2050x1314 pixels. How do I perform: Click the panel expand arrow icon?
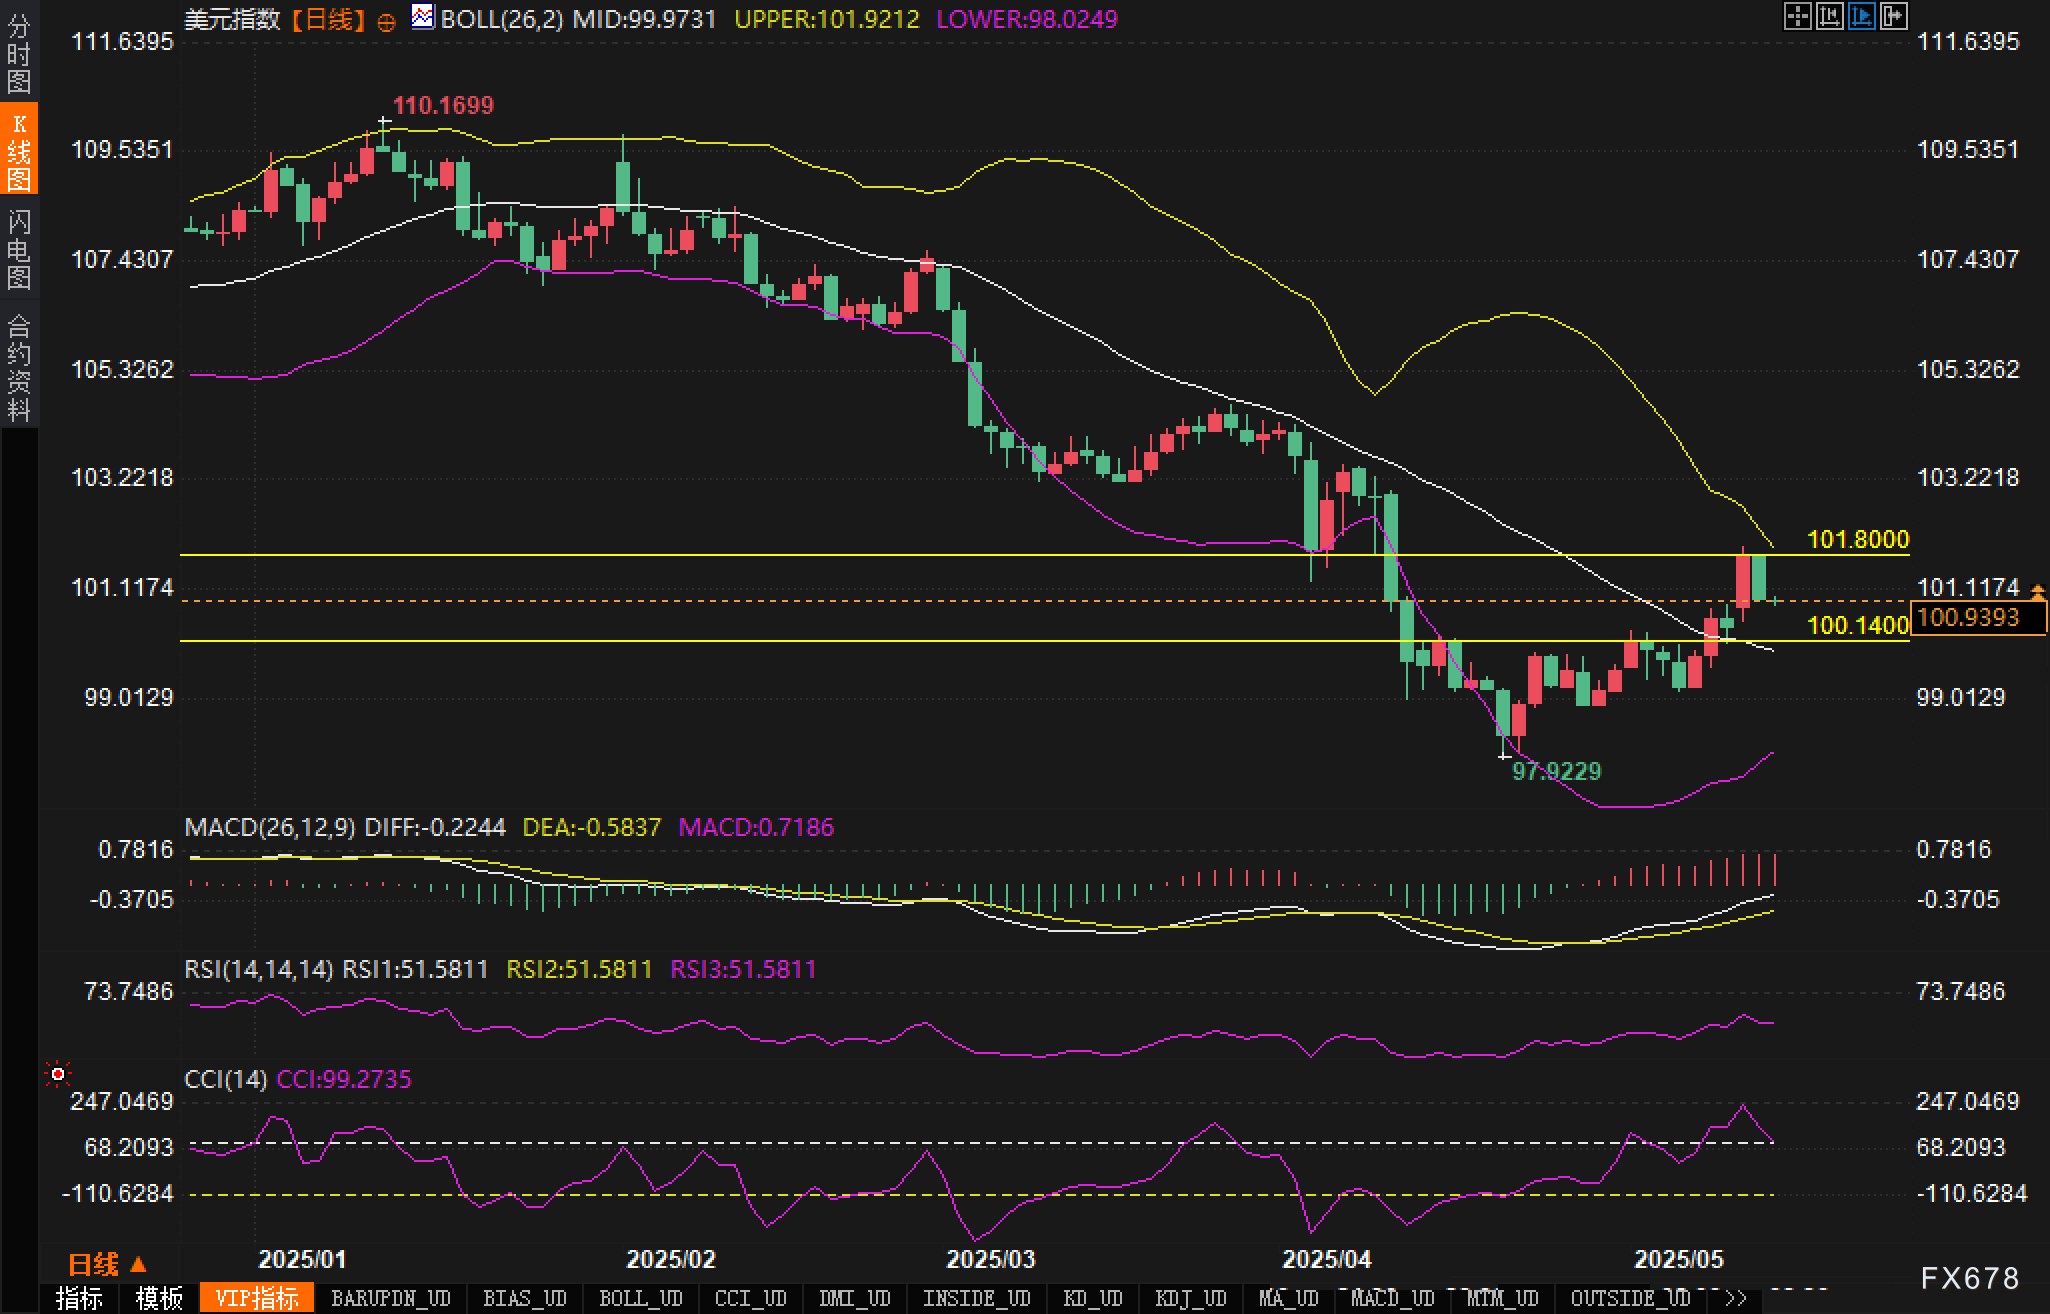point(1893,16)
